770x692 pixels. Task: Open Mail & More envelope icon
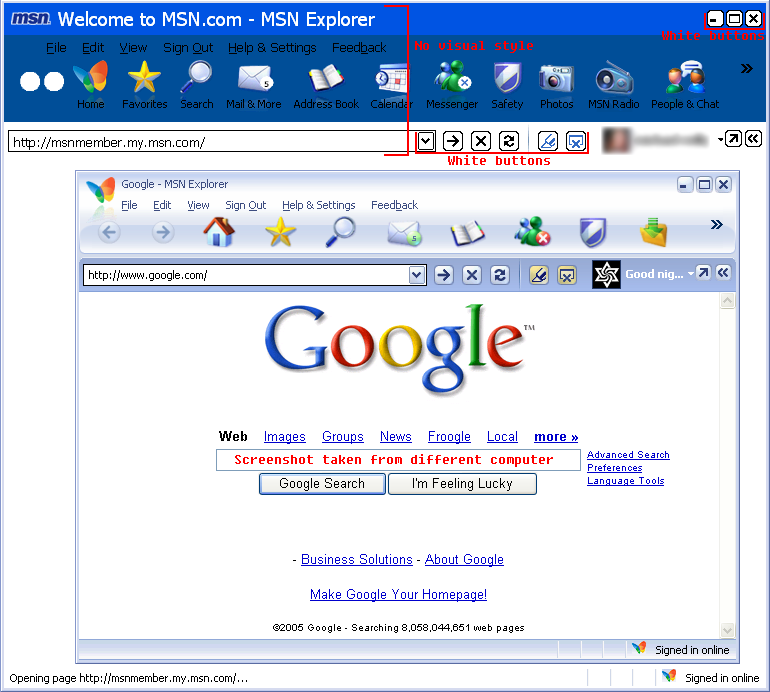tap(254, 84)
